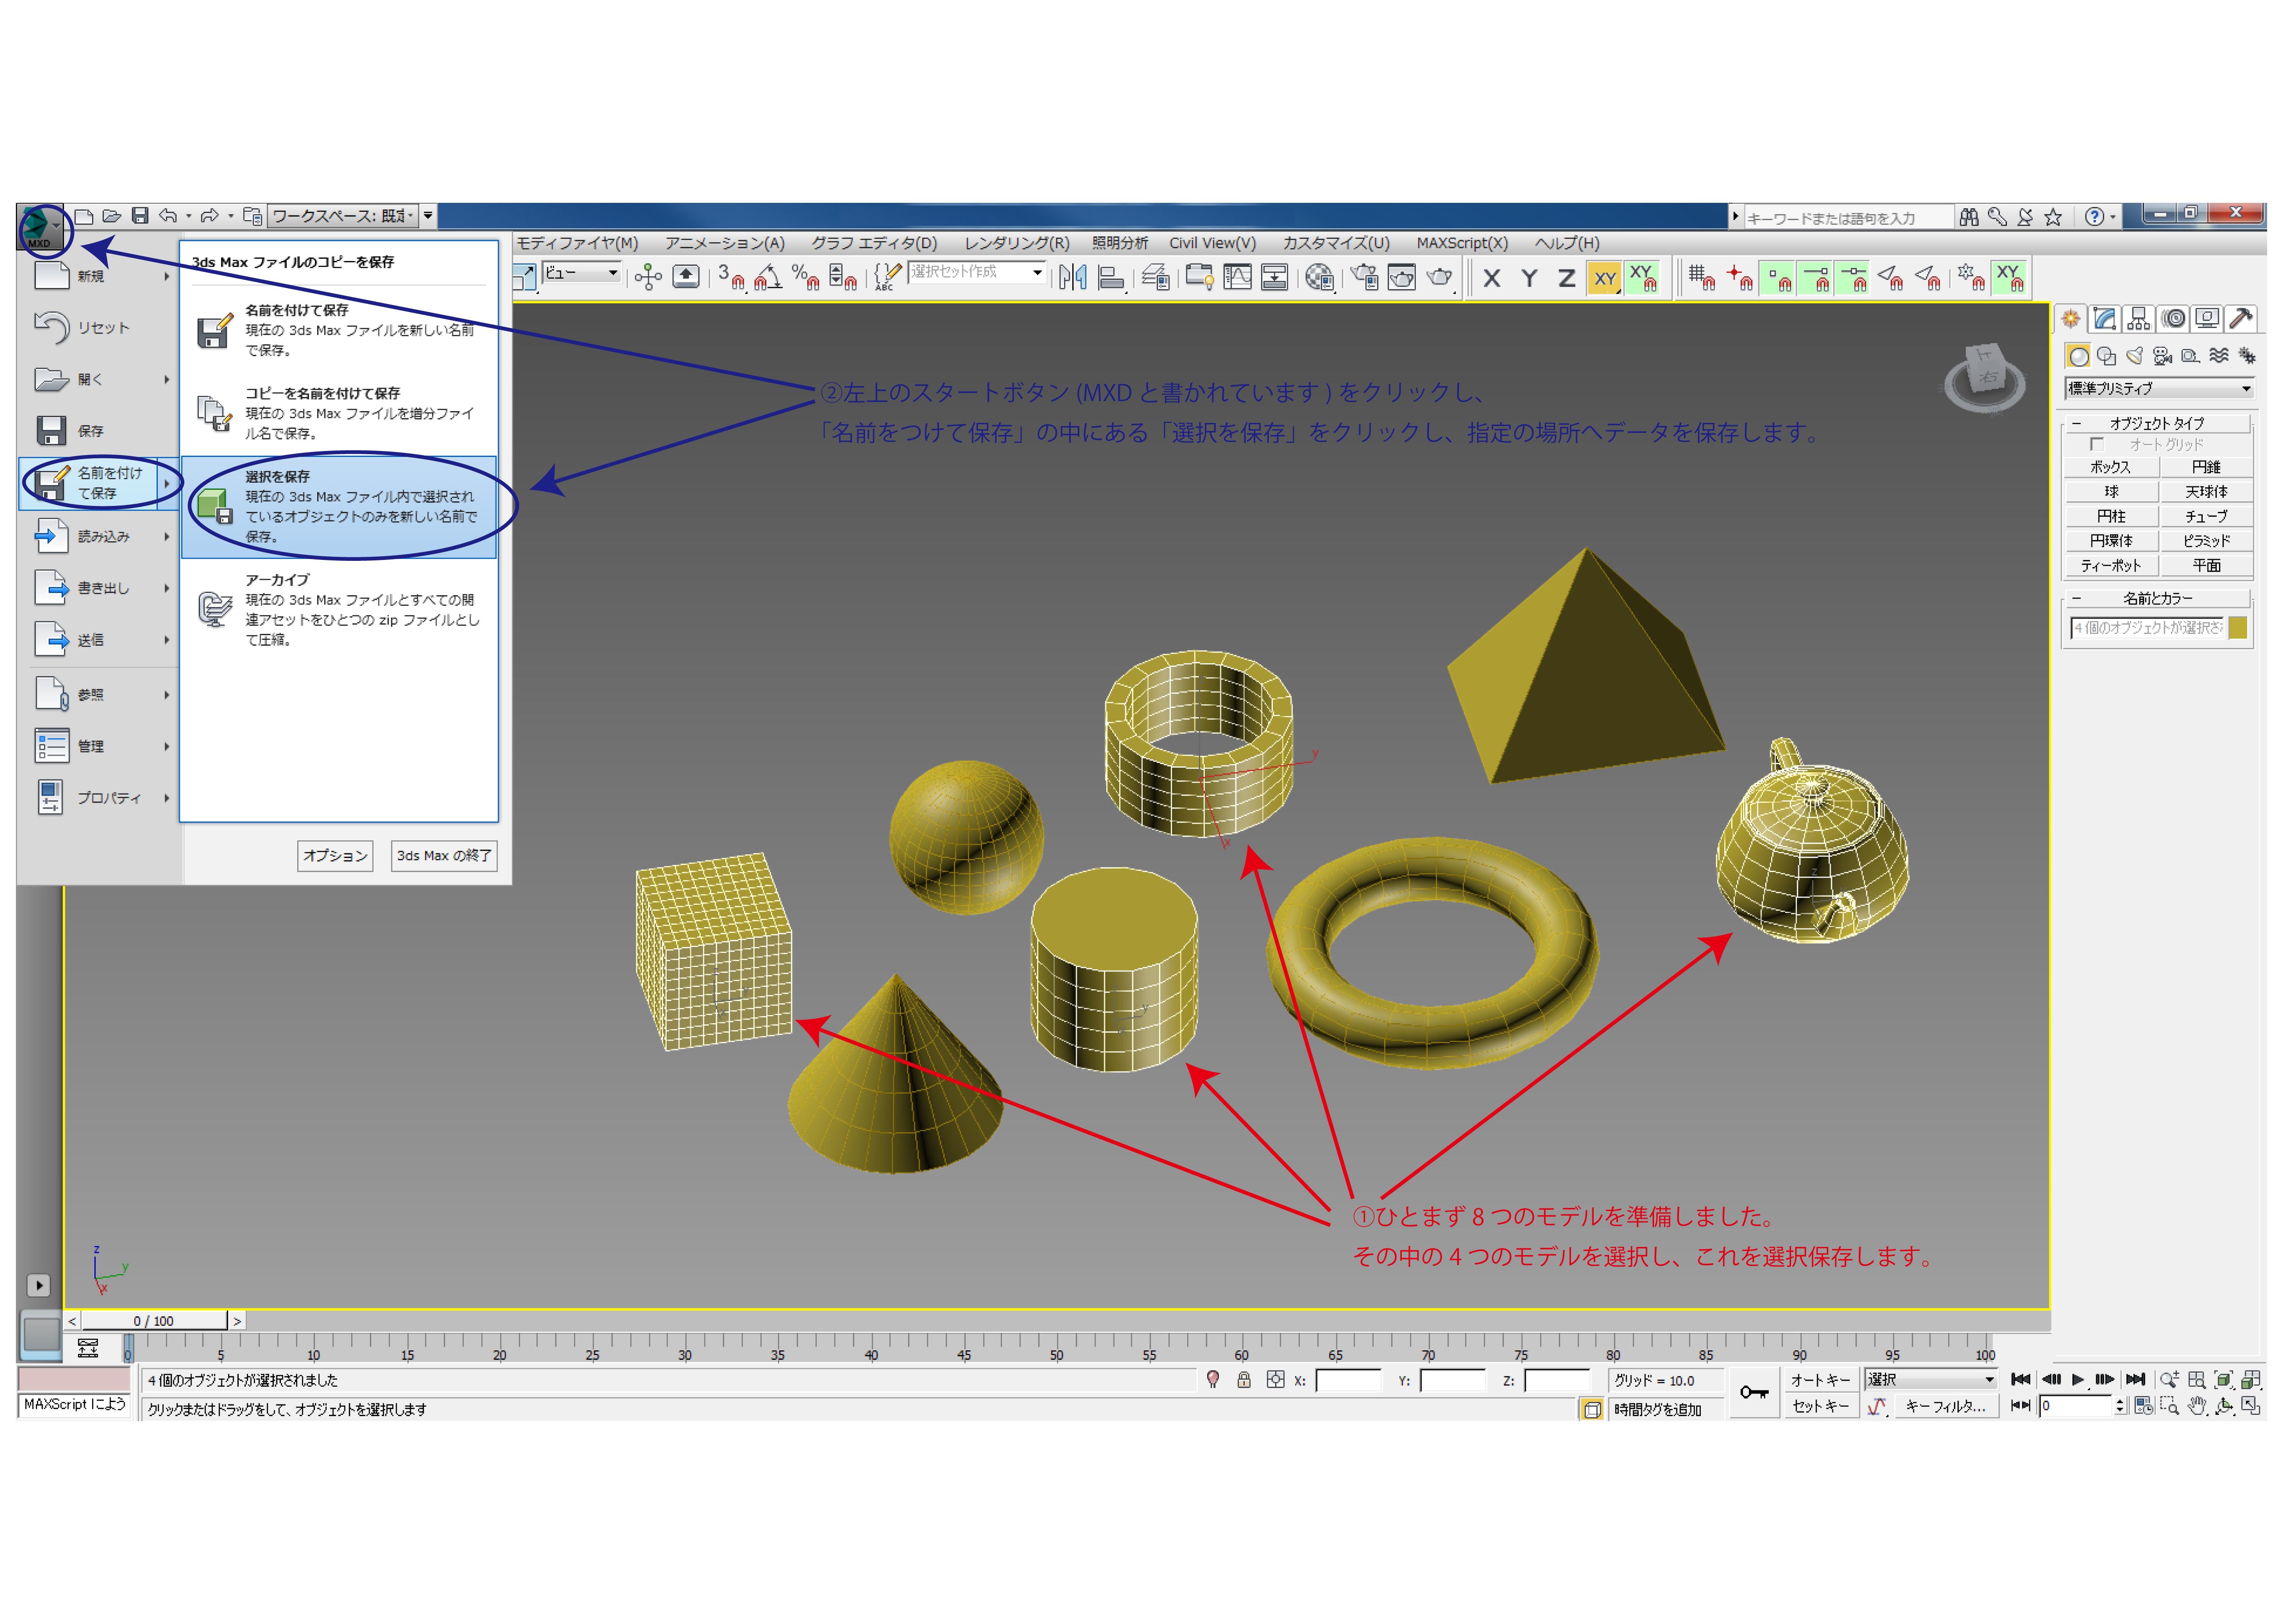Click the オプション button
This screenshot has height=1624, width=2283.
pos(334,855)
